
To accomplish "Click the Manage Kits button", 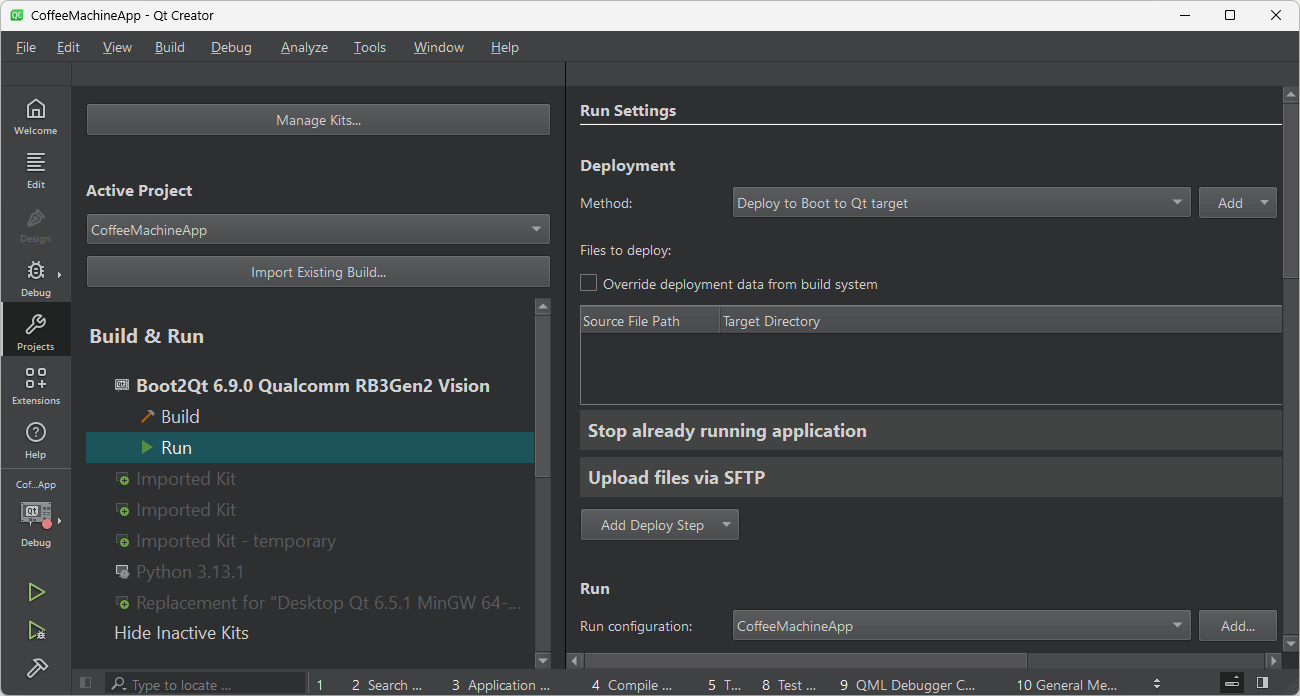I will coord(318,120).
